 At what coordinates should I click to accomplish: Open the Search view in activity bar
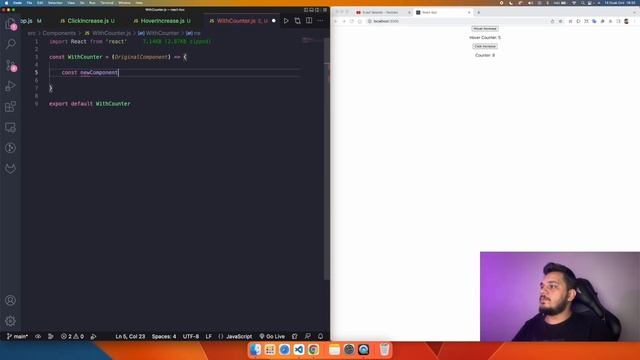[11, 44]
